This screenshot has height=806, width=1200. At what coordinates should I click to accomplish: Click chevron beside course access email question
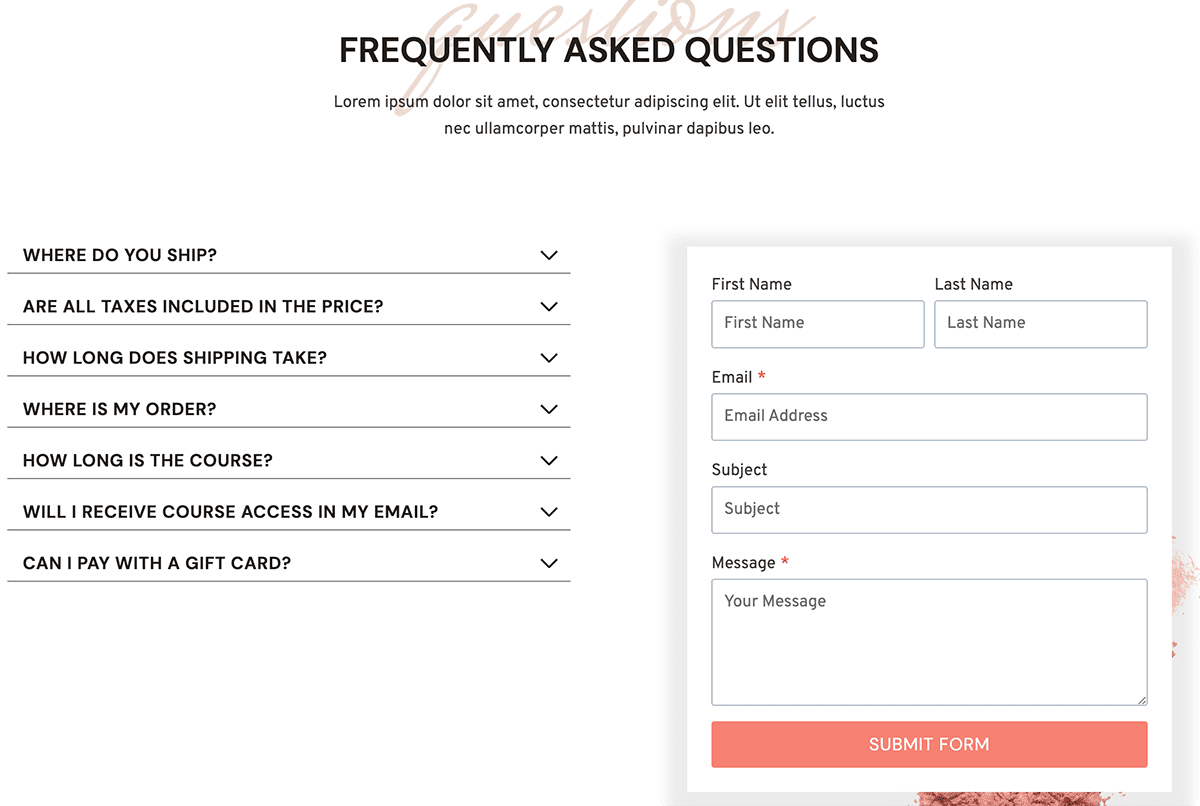pyautogui.click(x=548, y=512)
